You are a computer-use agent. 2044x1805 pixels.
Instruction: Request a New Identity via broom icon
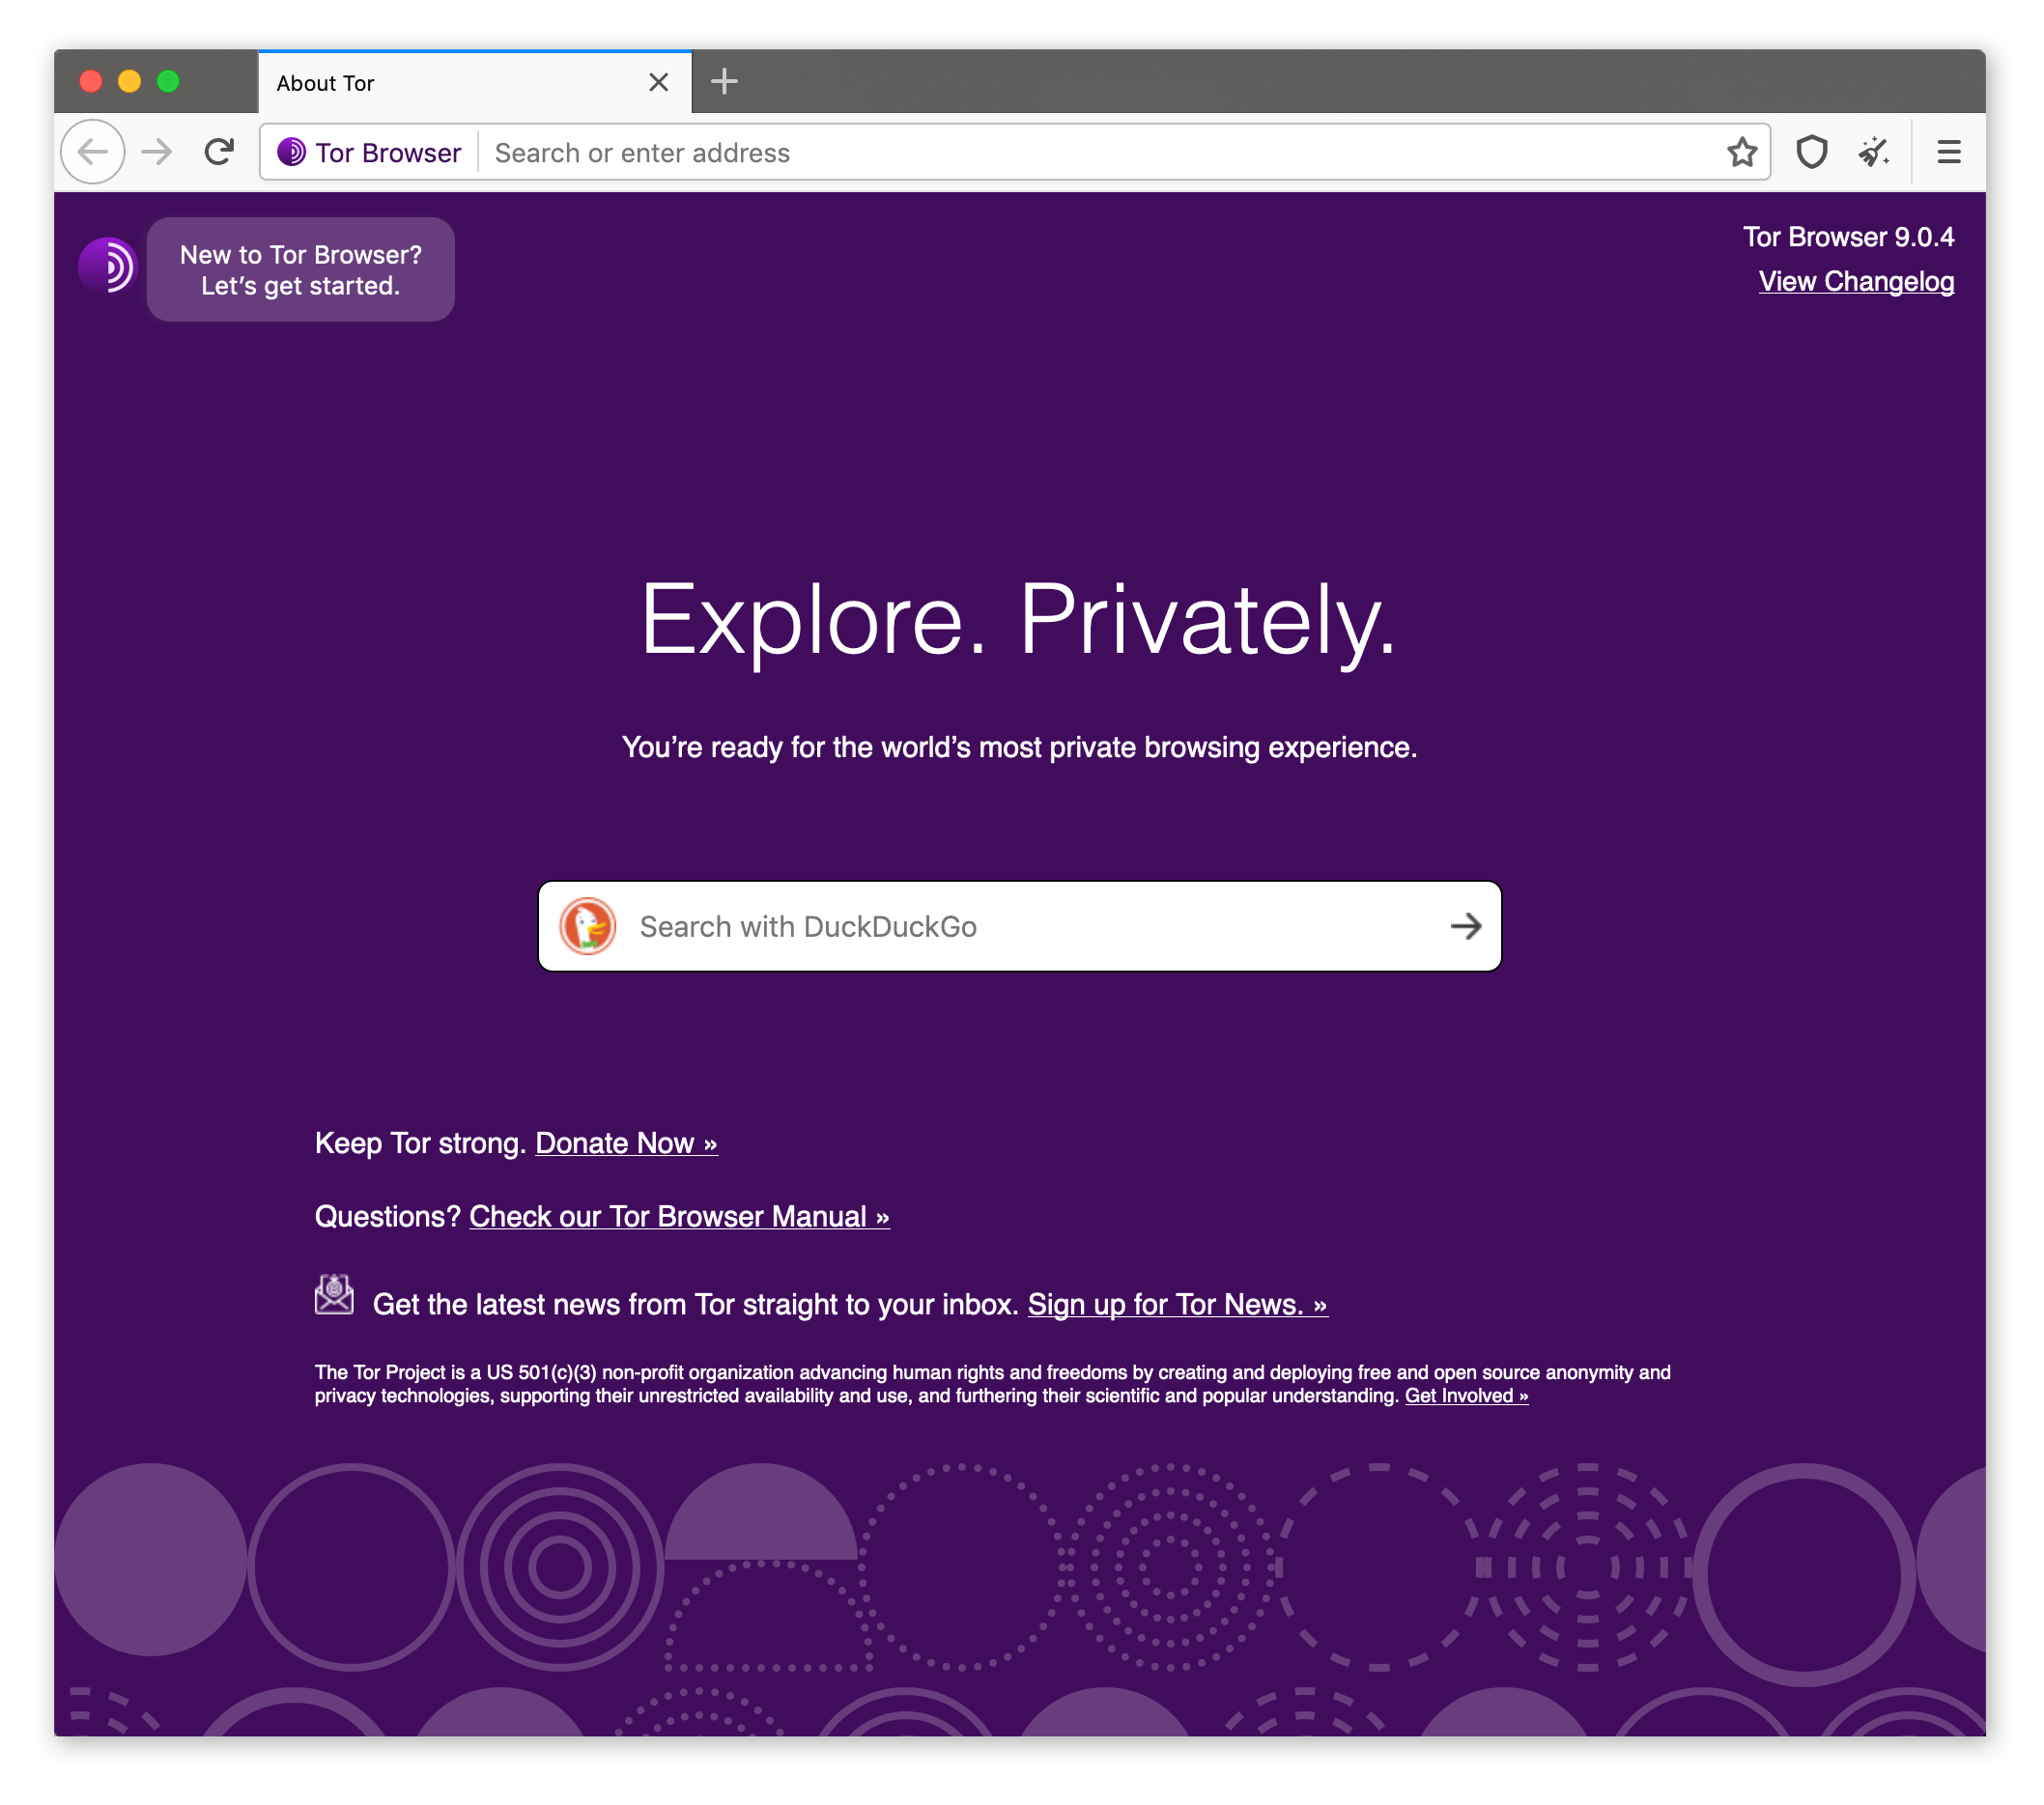tap(1873, 152)
